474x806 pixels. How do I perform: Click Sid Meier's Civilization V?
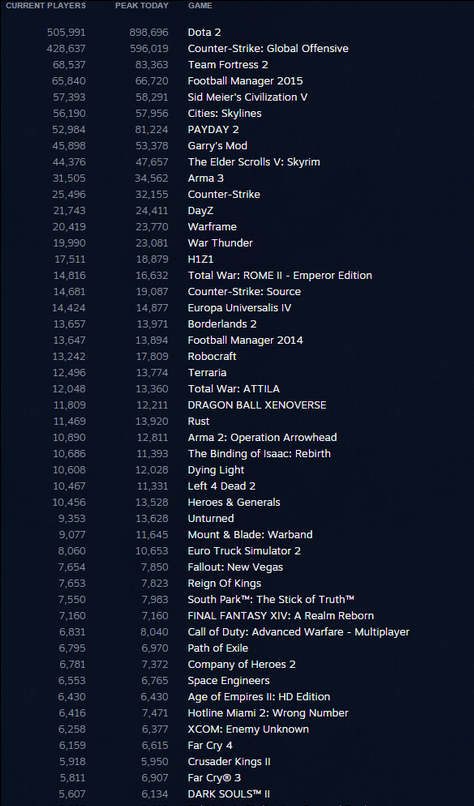point(247,97)
